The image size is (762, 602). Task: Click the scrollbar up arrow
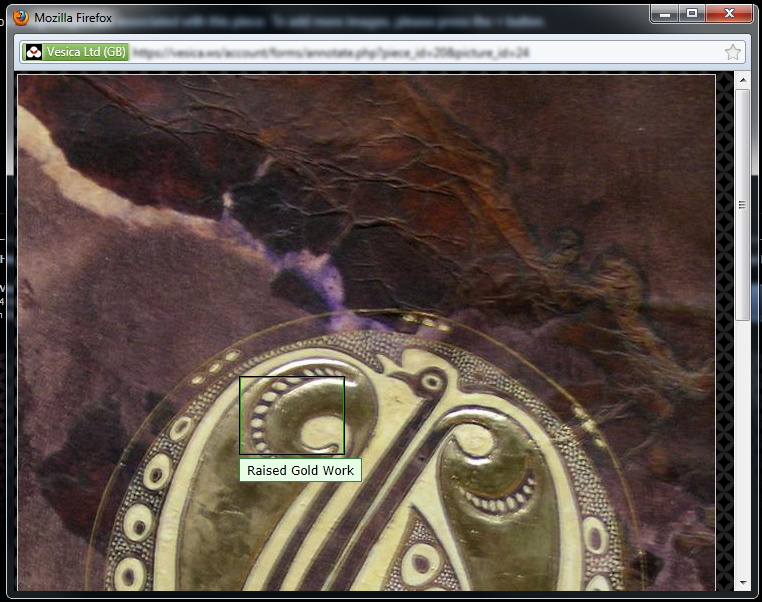(743, 80)
